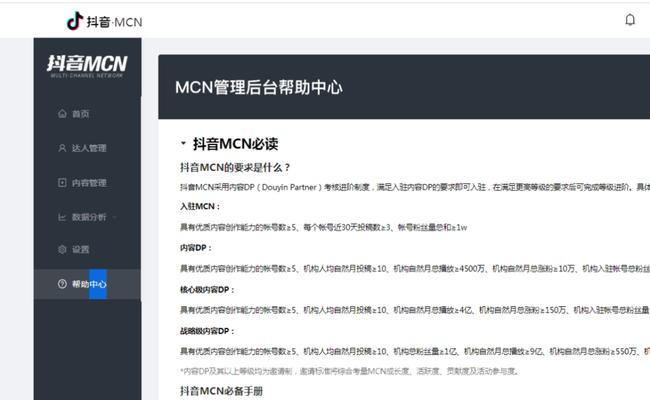The height and width of the screenshot is (400, 650).
Task: Click the 抖音MCN必备手册 heading
Action: coord(221,391)
